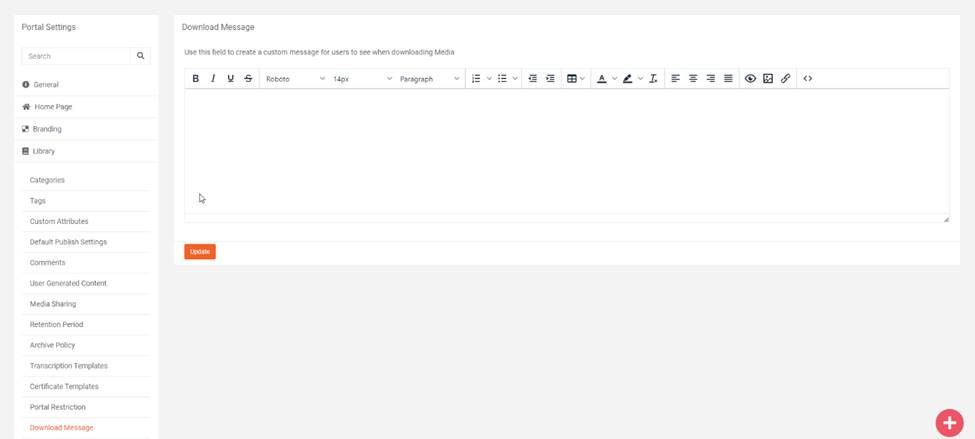Insert an image using image icon
975x439 pixels.
768,79
